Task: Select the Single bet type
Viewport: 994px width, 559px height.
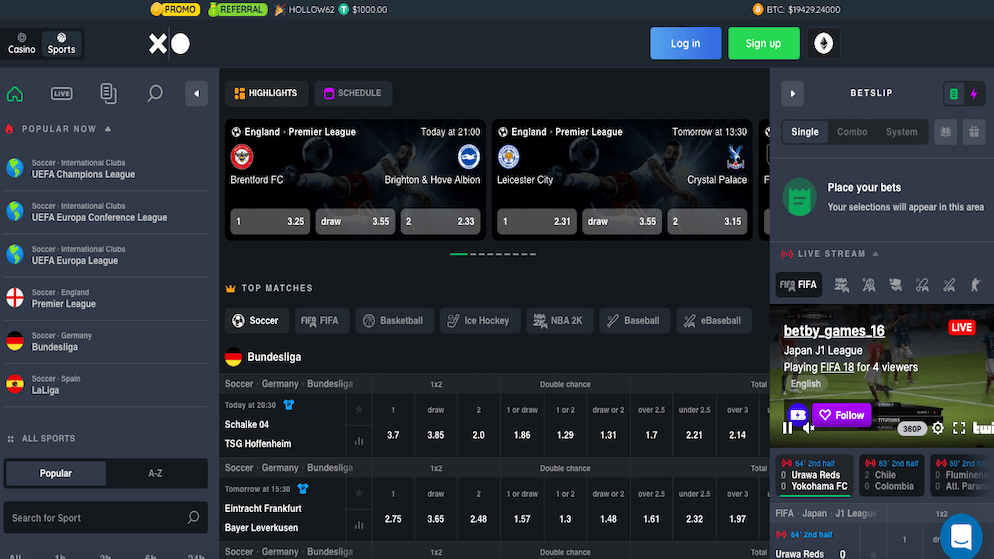Action: click(x=805, y=132)
